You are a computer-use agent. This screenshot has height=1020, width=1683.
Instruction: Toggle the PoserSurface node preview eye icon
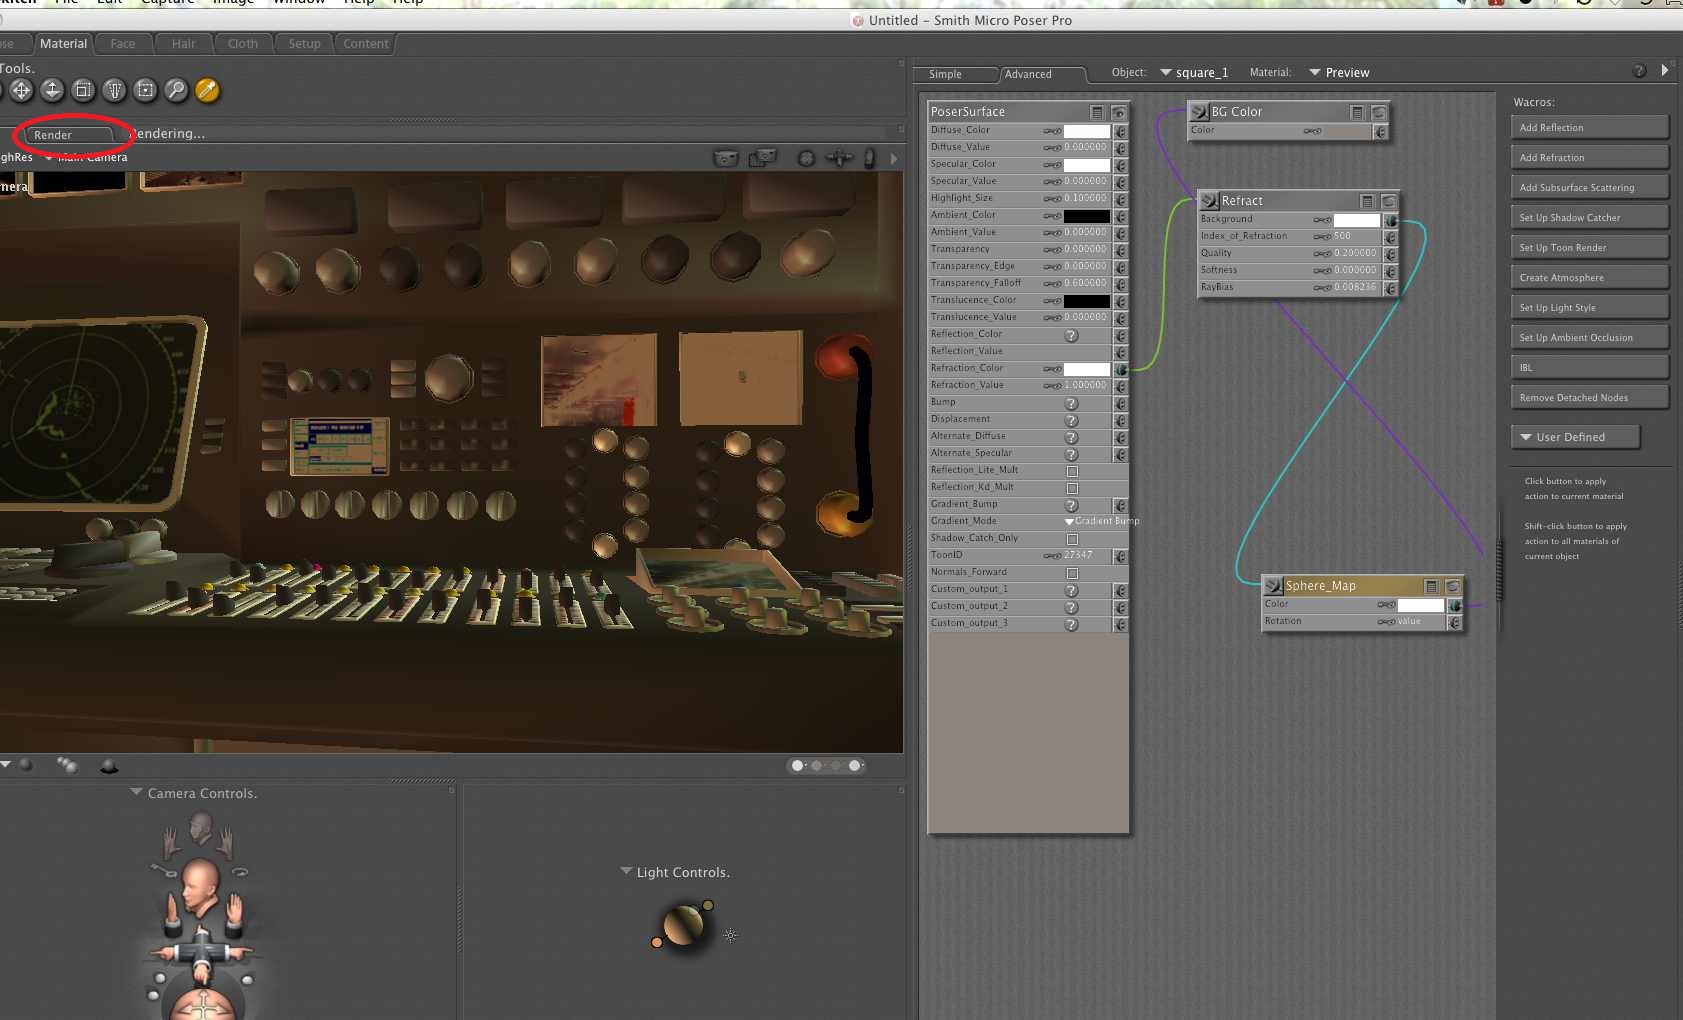1118,112
